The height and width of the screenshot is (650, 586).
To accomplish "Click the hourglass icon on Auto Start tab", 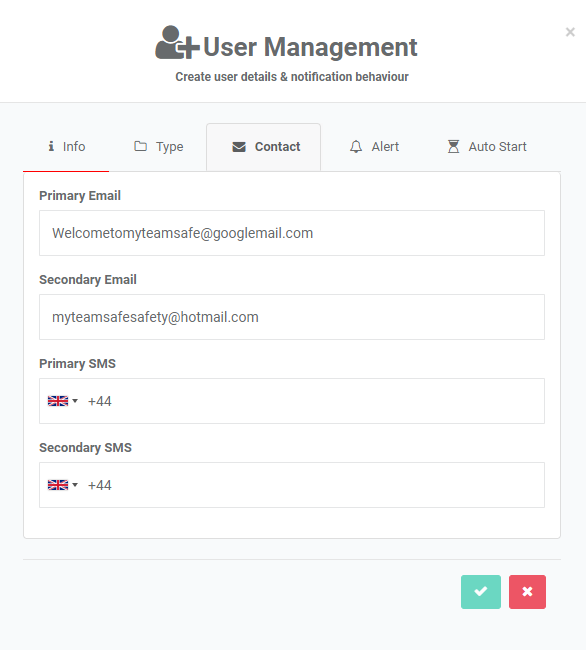I will (453, 146).
